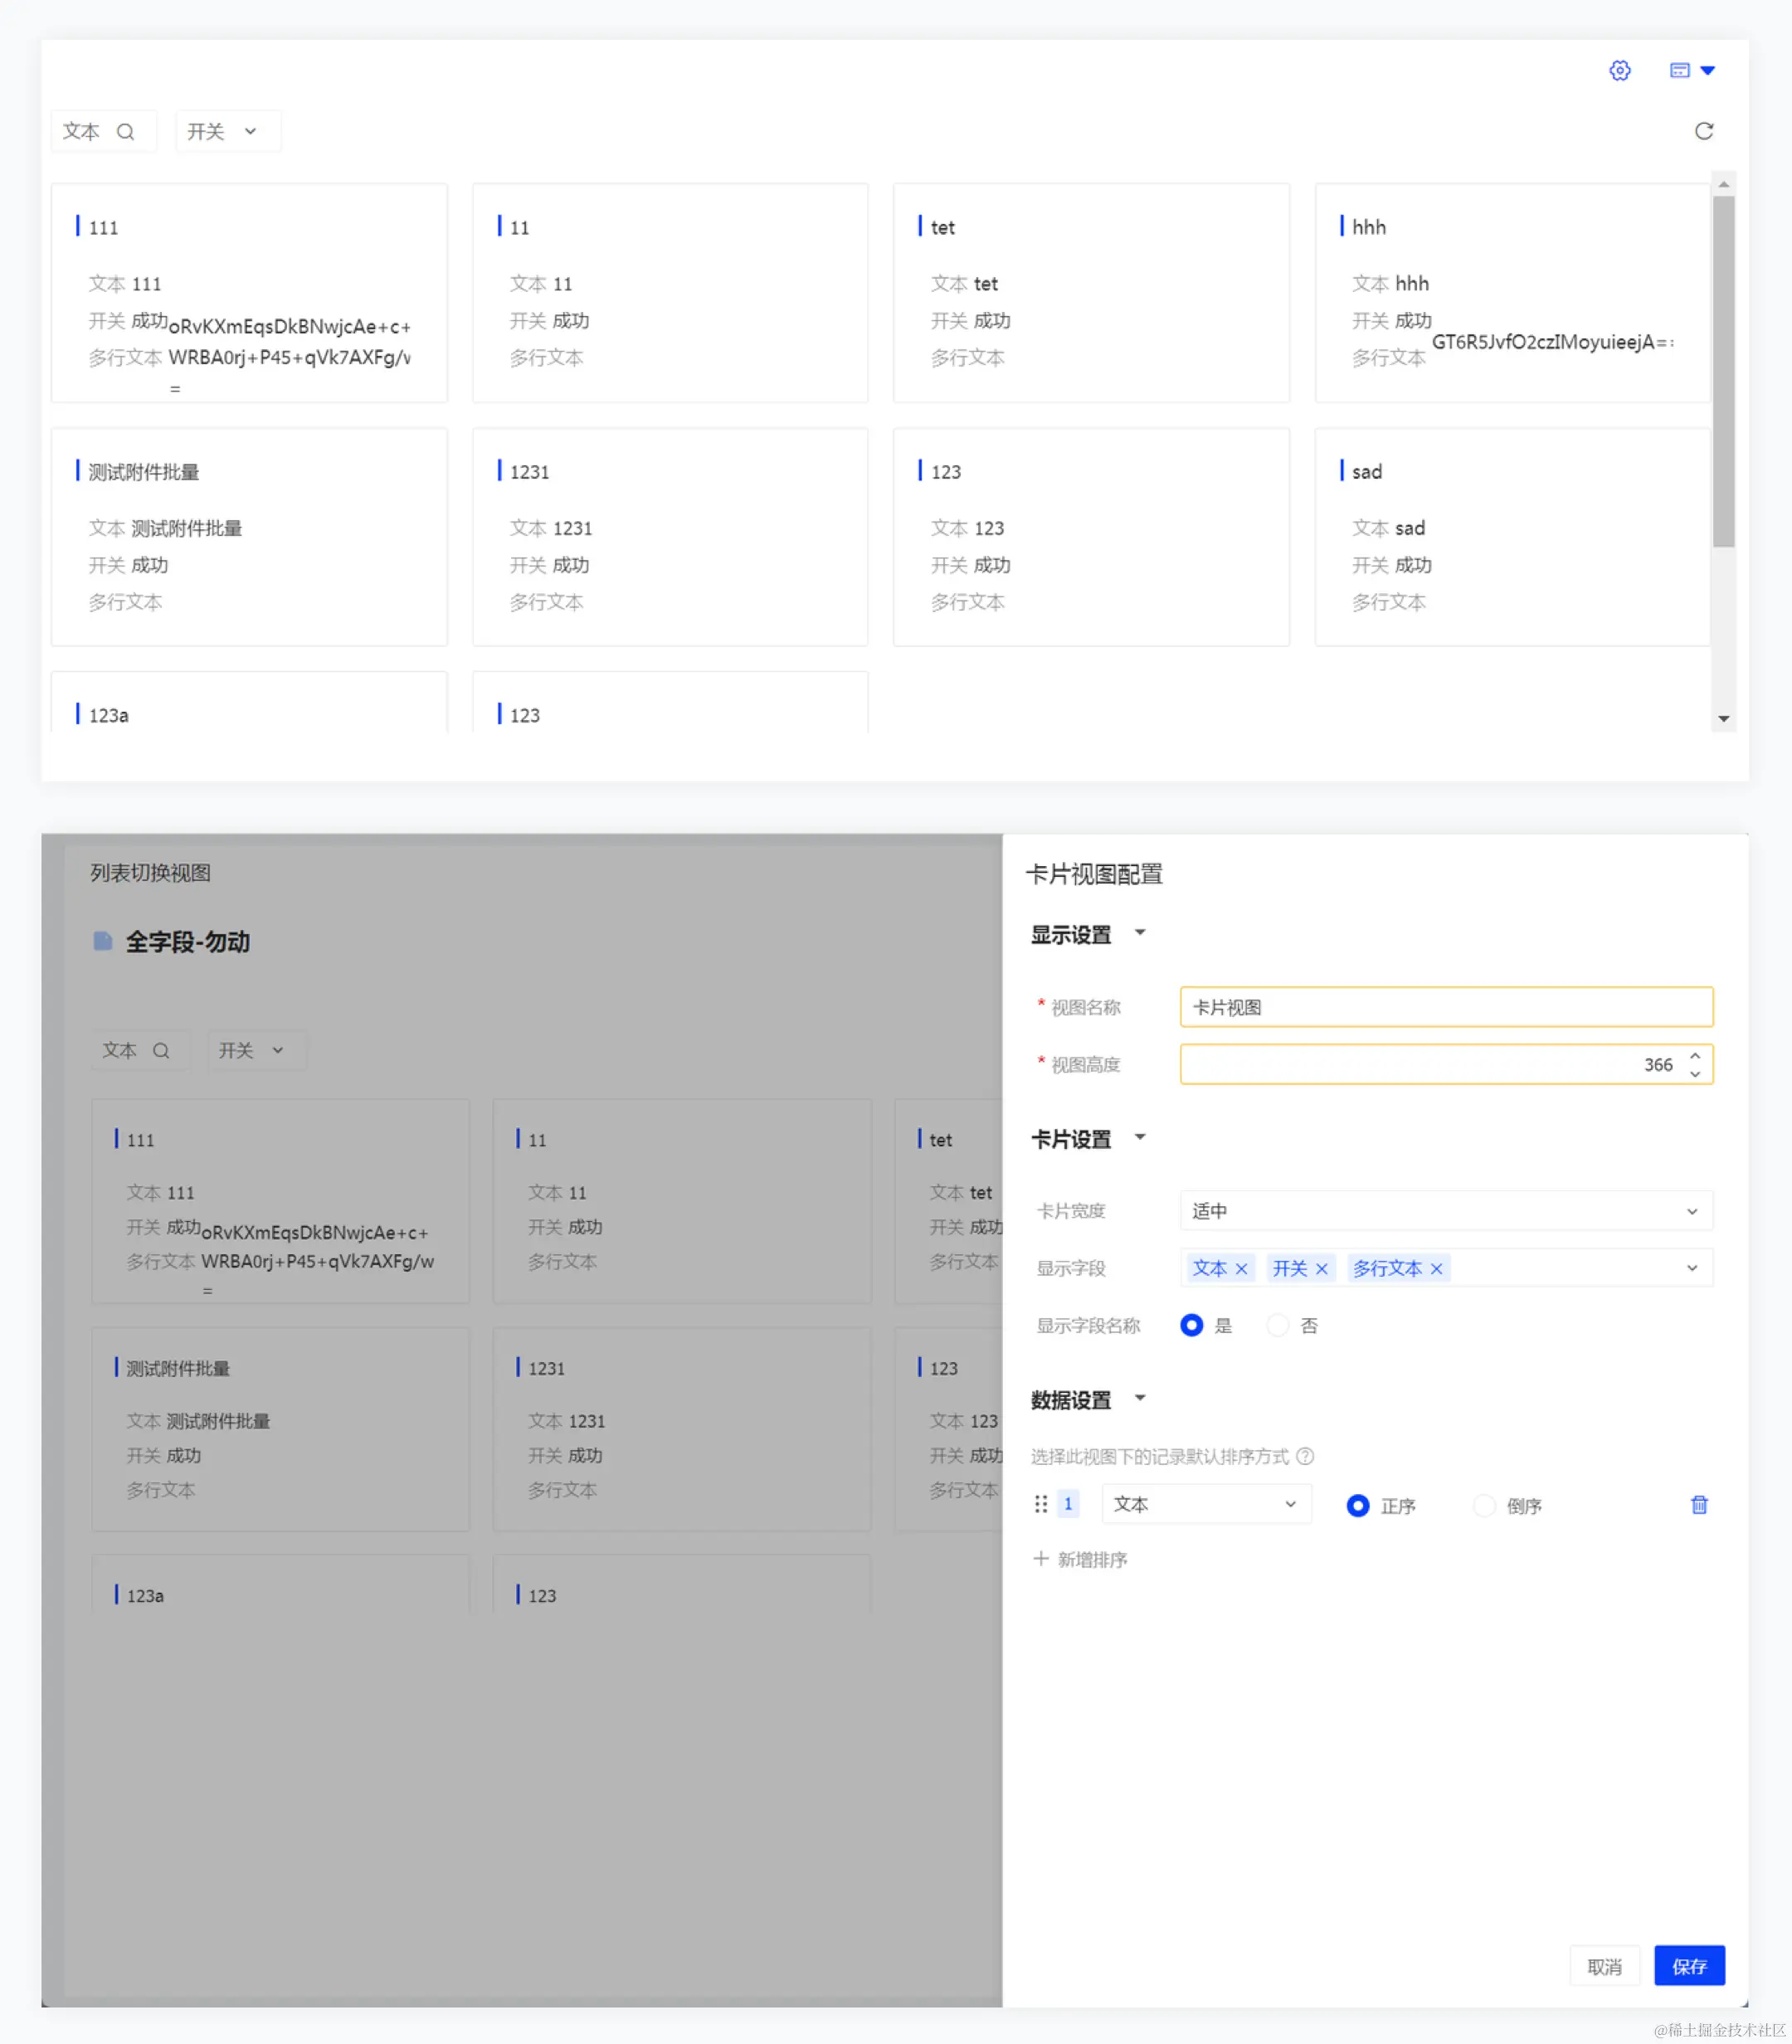Select 是 for 显示字段名称
The image size is (1792, 2044).
pyautogui.click(x=1191, y=1325)
